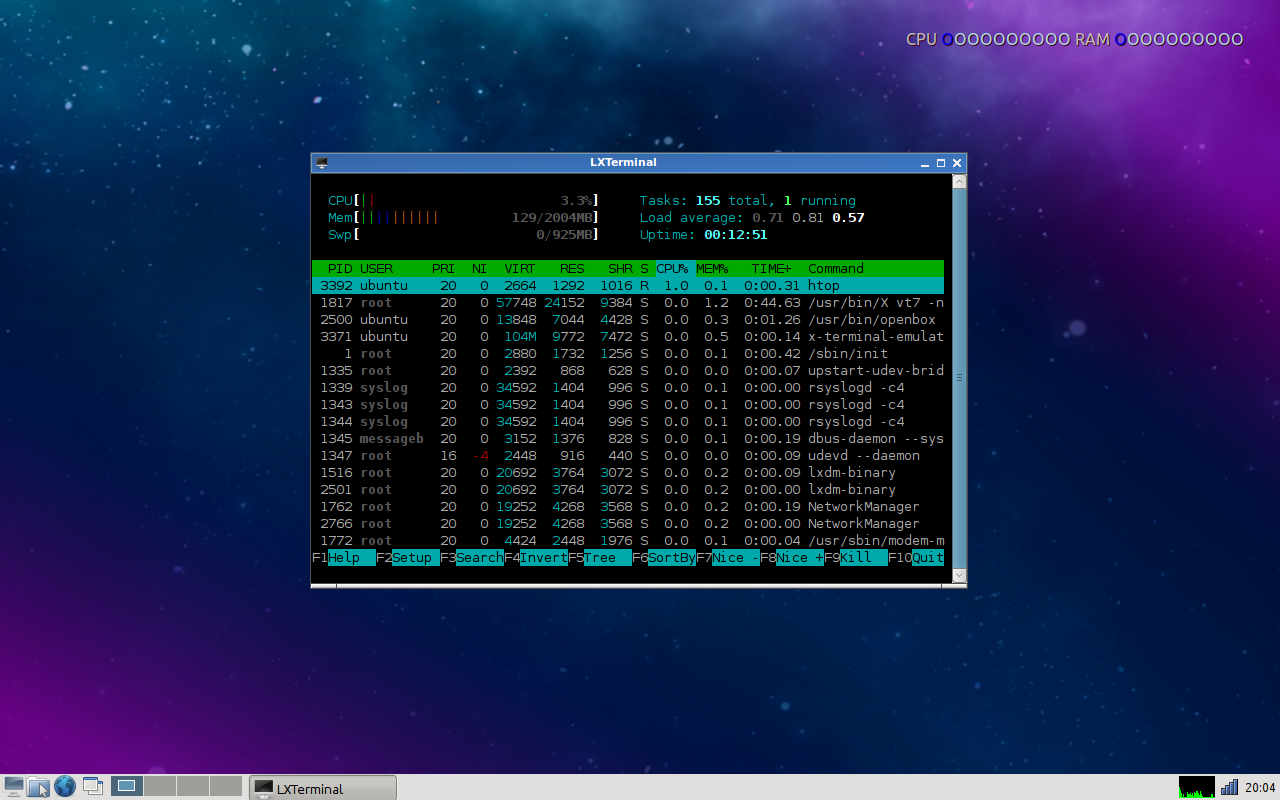The image size is (1280, 800).
Task: Click the LXTerminal title bar window icon
Action: pos(322,163)
